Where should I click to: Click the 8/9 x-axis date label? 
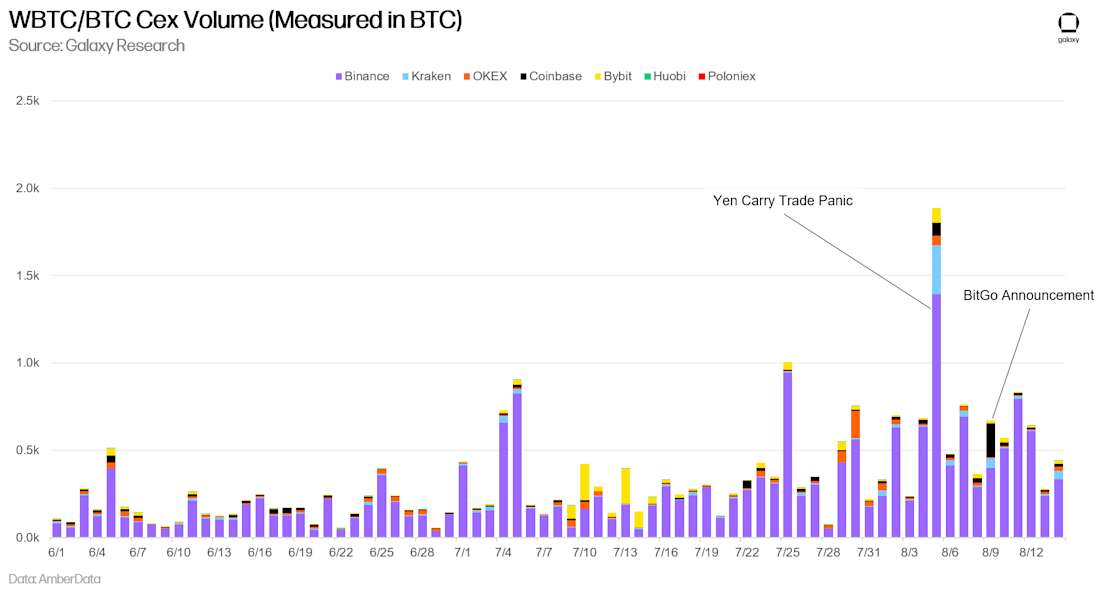point(991,552)
